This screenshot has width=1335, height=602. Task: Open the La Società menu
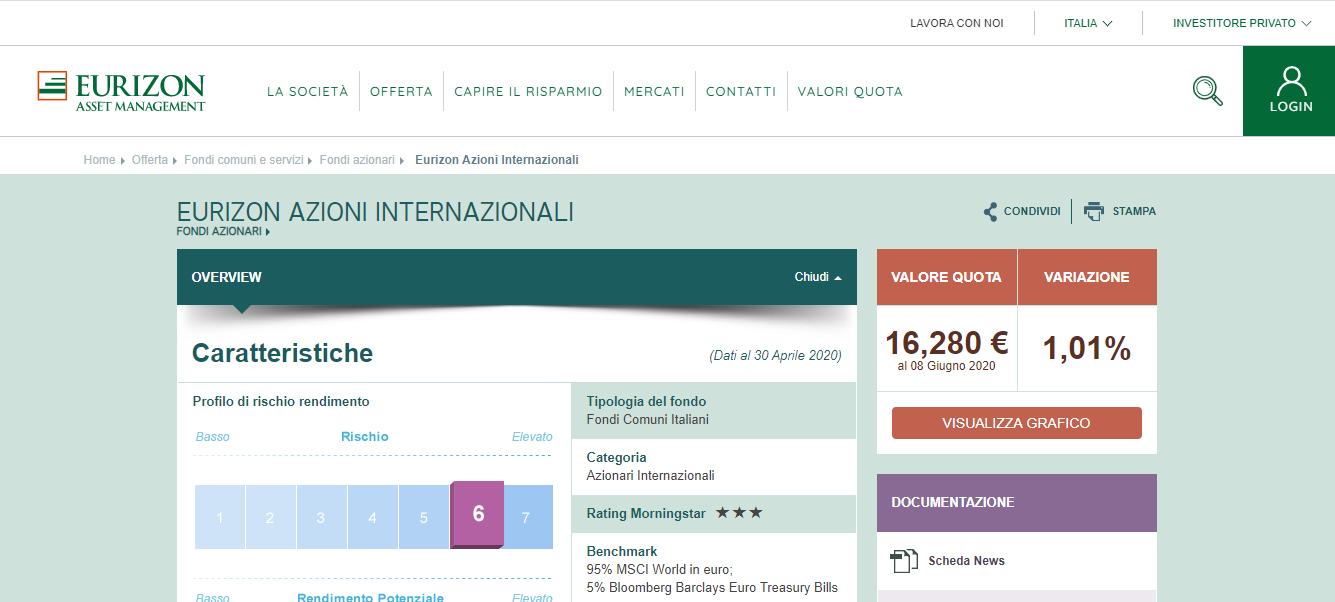click(307, 91)
